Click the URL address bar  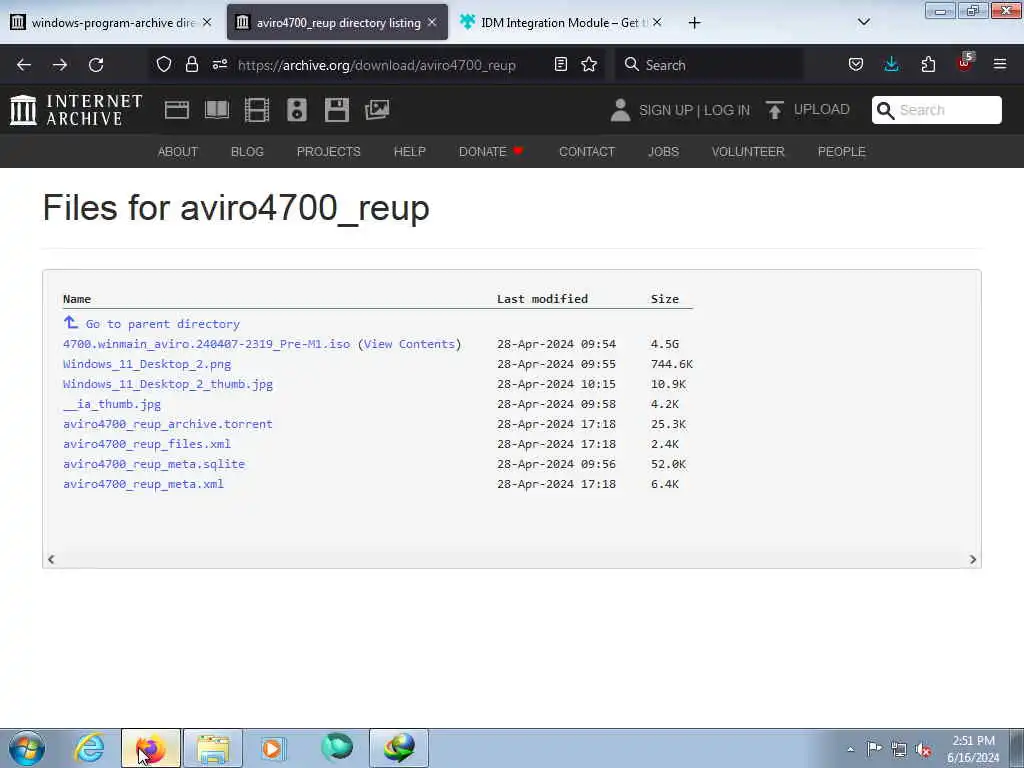(x=377, y=65)
